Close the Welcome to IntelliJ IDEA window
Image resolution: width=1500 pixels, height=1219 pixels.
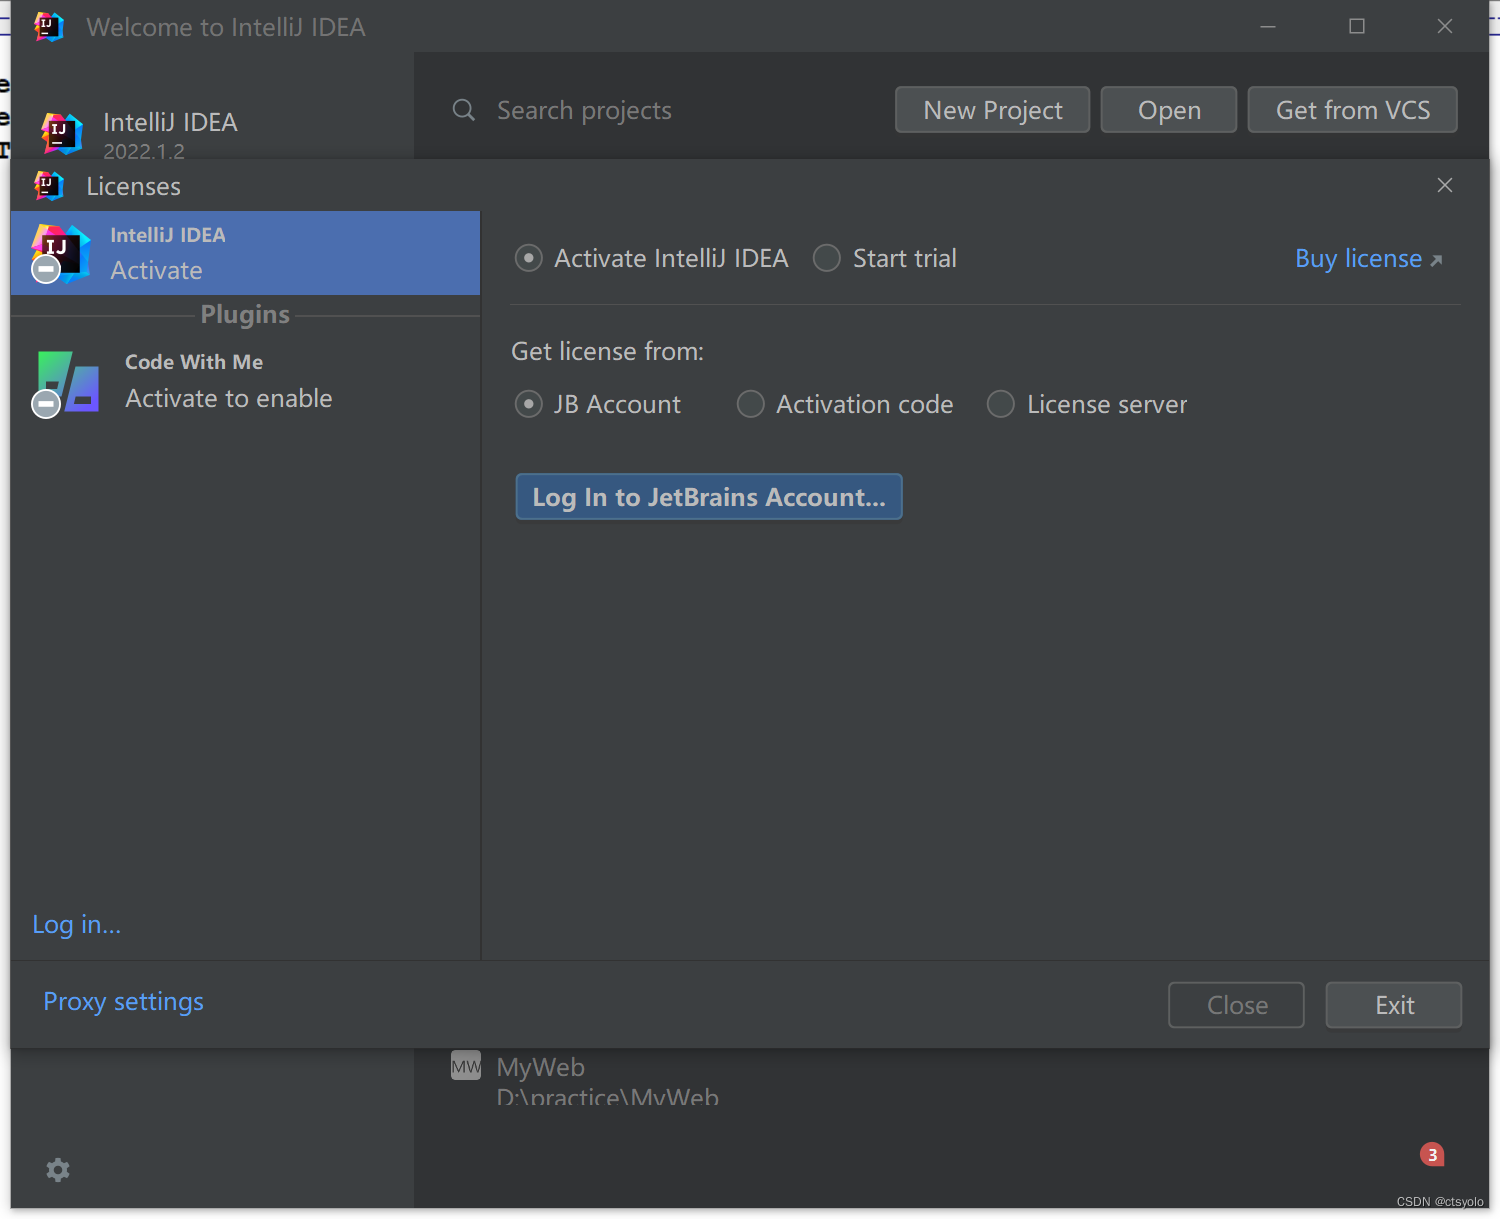pyautogui.click(x=1445, y=27)
